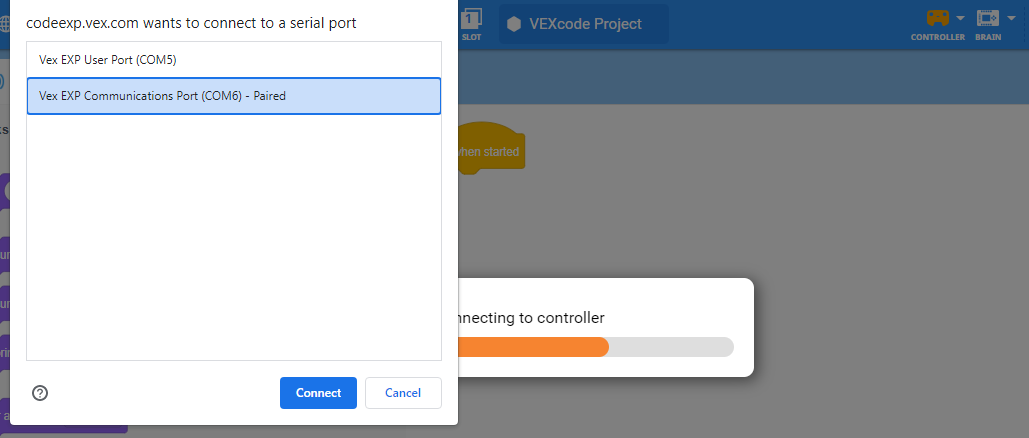Click the SLOT label under the slot icon

[472, 37]
